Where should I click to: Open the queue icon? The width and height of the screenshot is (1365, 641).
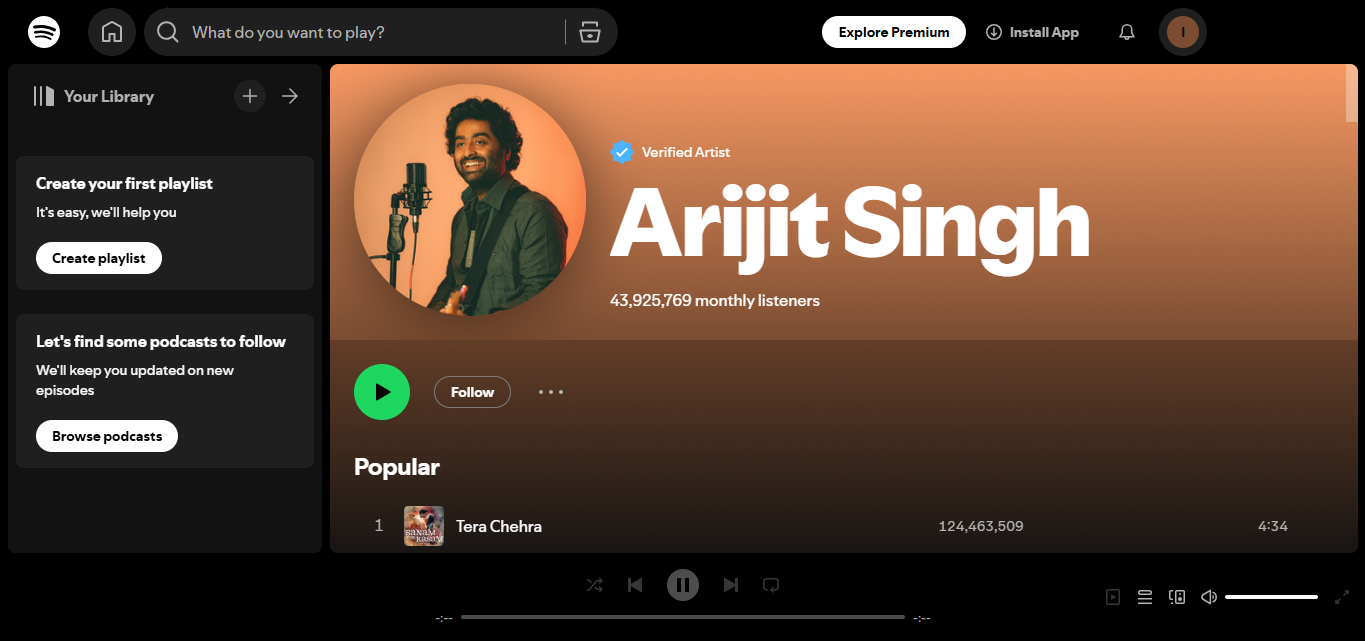pyautogui.click(x=1144, y=596)
